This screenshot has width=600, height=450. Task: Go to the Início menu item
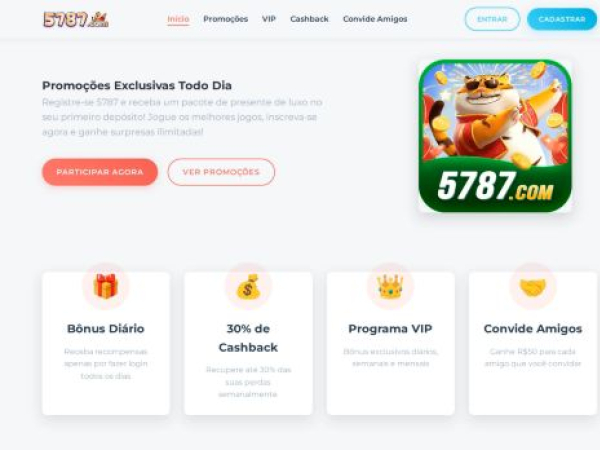click(x=178, y=19)
